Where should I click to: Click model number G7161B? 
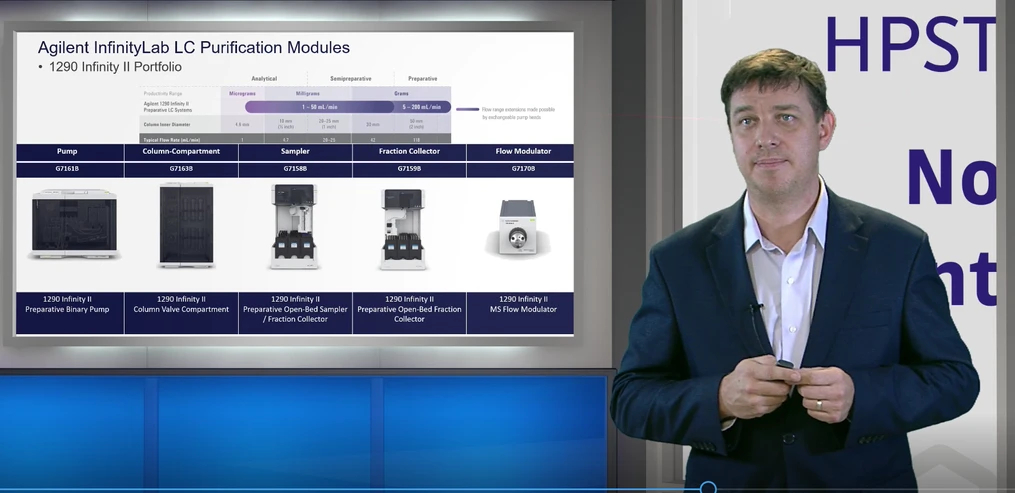click(68, 170)
